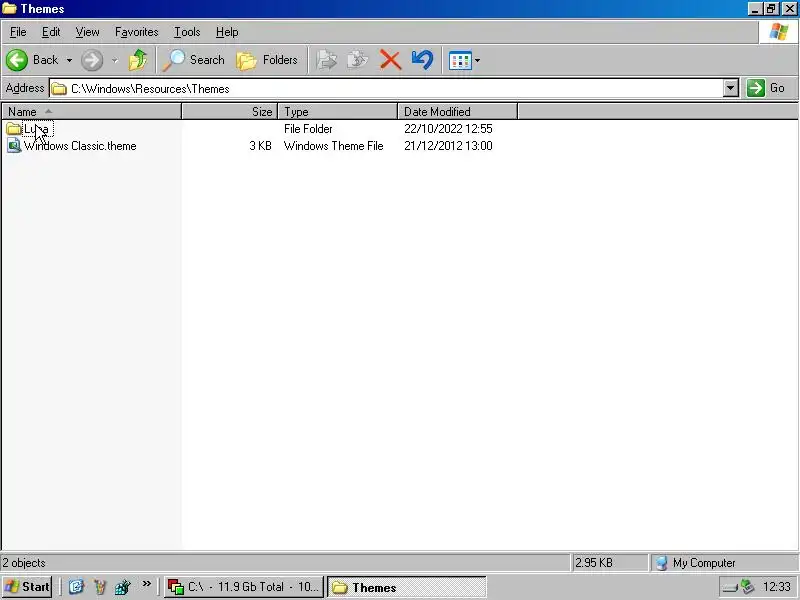Click the Move To toolbar icon
This screenshot has height=600, width=800.
[x=327, y=60]
